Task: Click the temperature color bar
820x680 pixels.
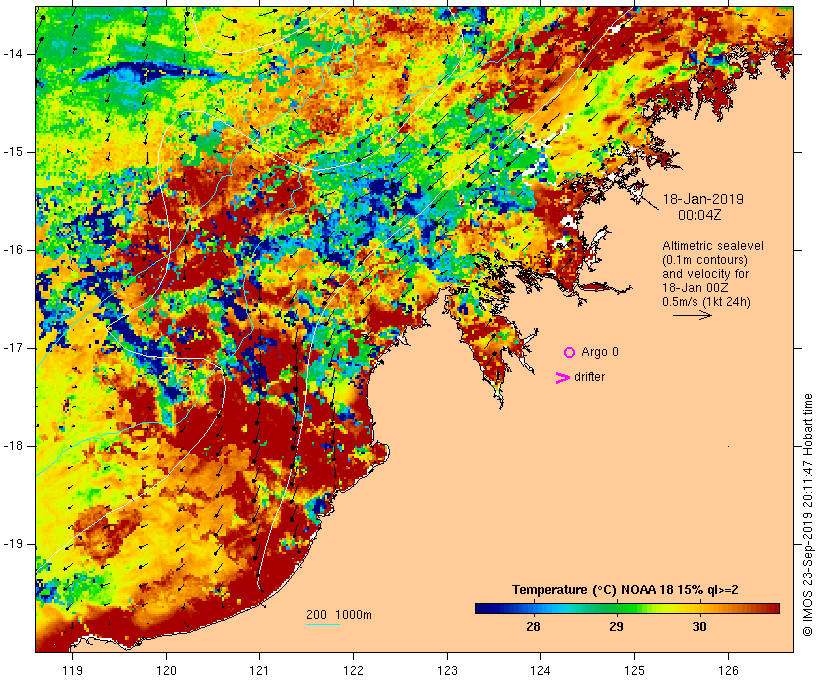Action: pyautogui.click(x=628, y=608)
